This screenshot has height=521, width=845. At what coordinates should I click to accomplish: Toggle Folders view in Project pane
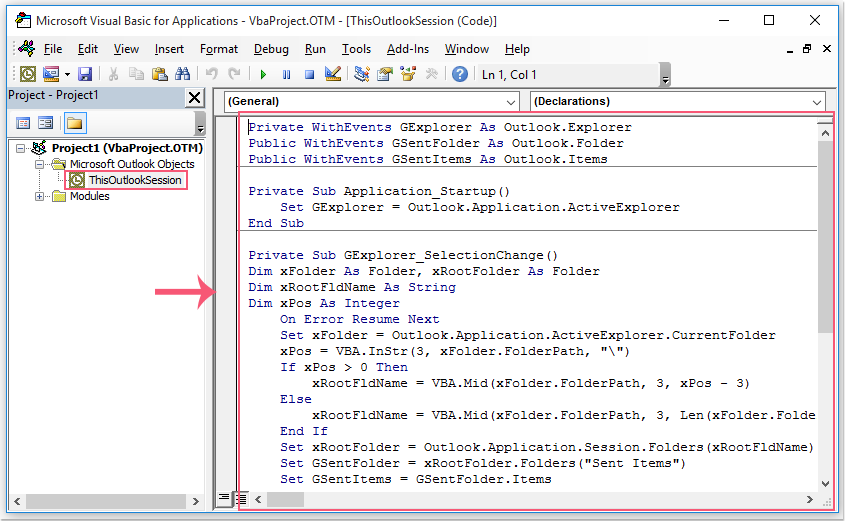click(x=74, y=123)
